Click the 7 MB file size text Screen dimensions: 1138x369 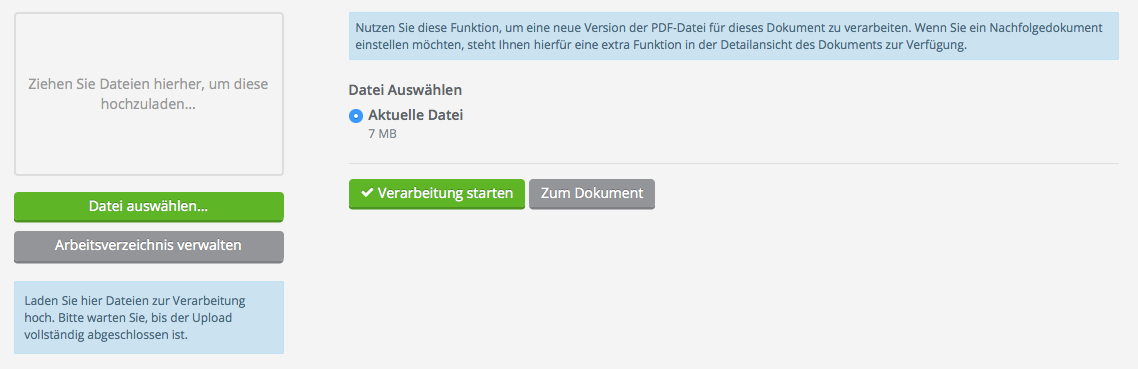382,134
